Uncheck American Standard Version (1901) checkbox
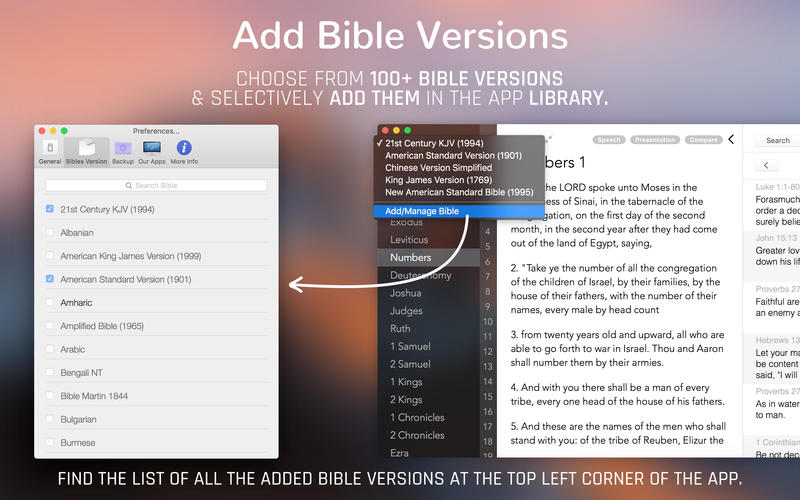The width and height of the screenshot is (800, 500). [x=49, y=279]
